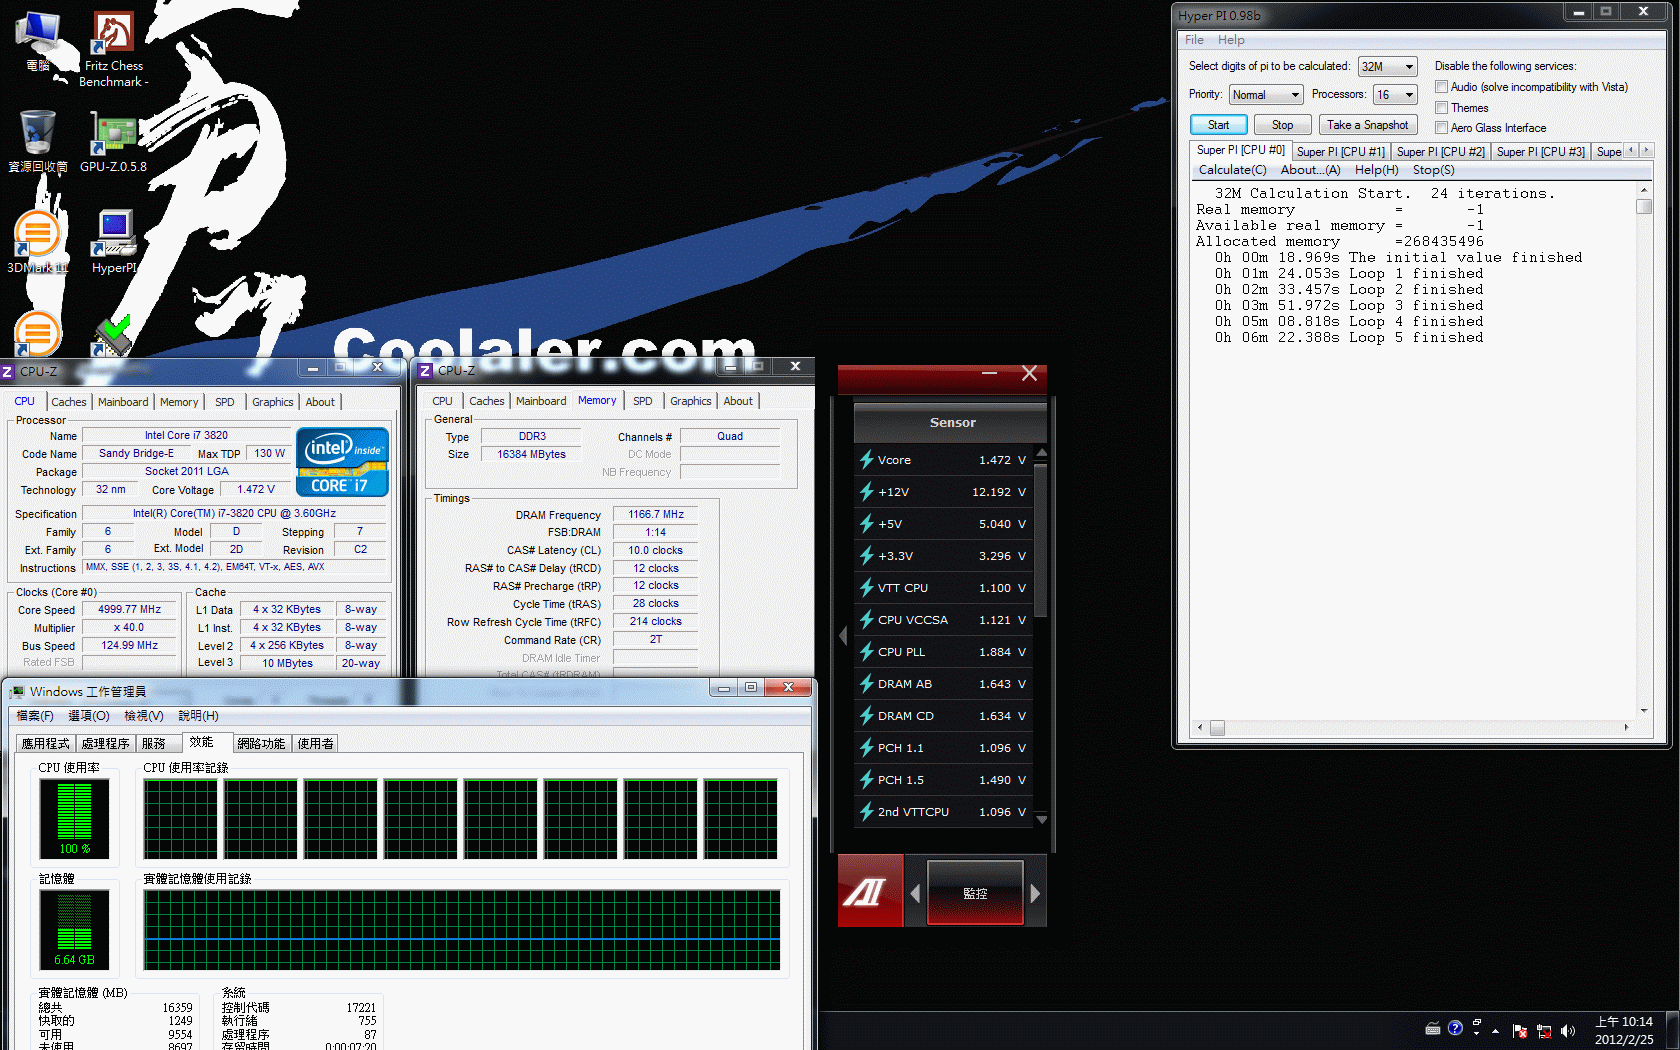Click the AI Suite sensor list scrollbar
The height and width of the screenshot is (1050, 1680).
[1041, 636]
